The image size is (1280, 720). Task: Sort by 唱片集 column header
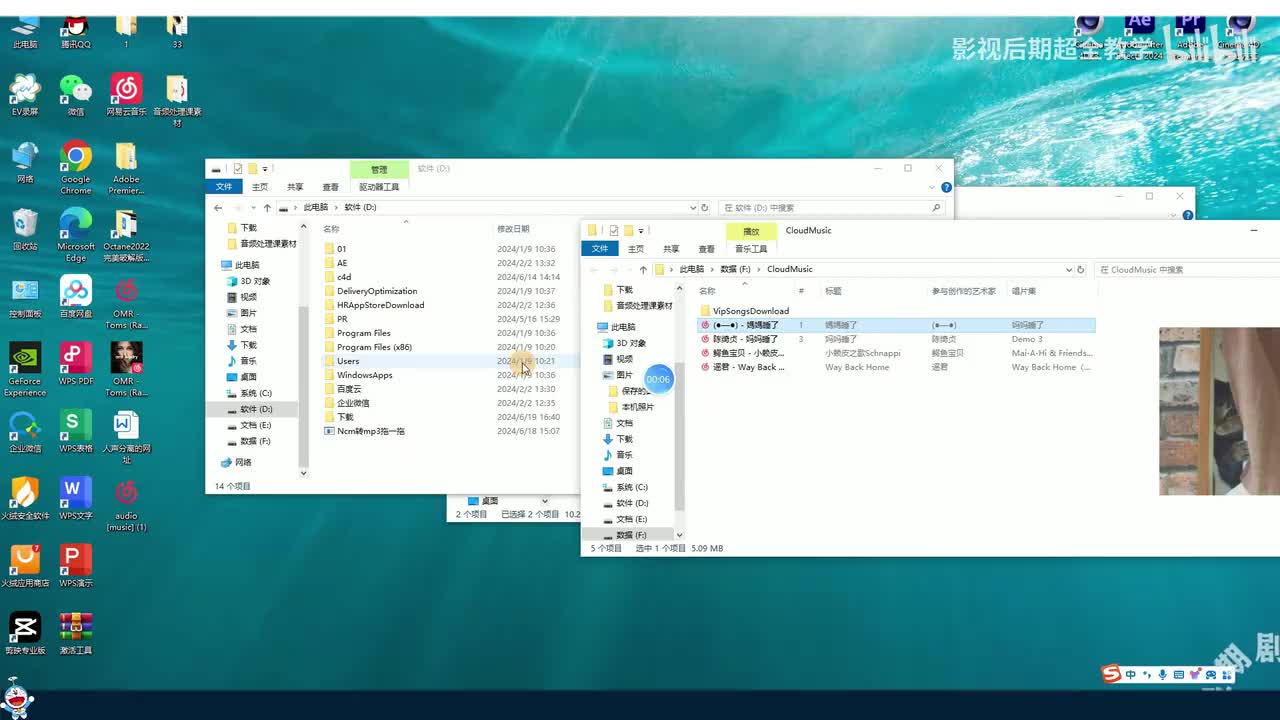click(1024, 291)
